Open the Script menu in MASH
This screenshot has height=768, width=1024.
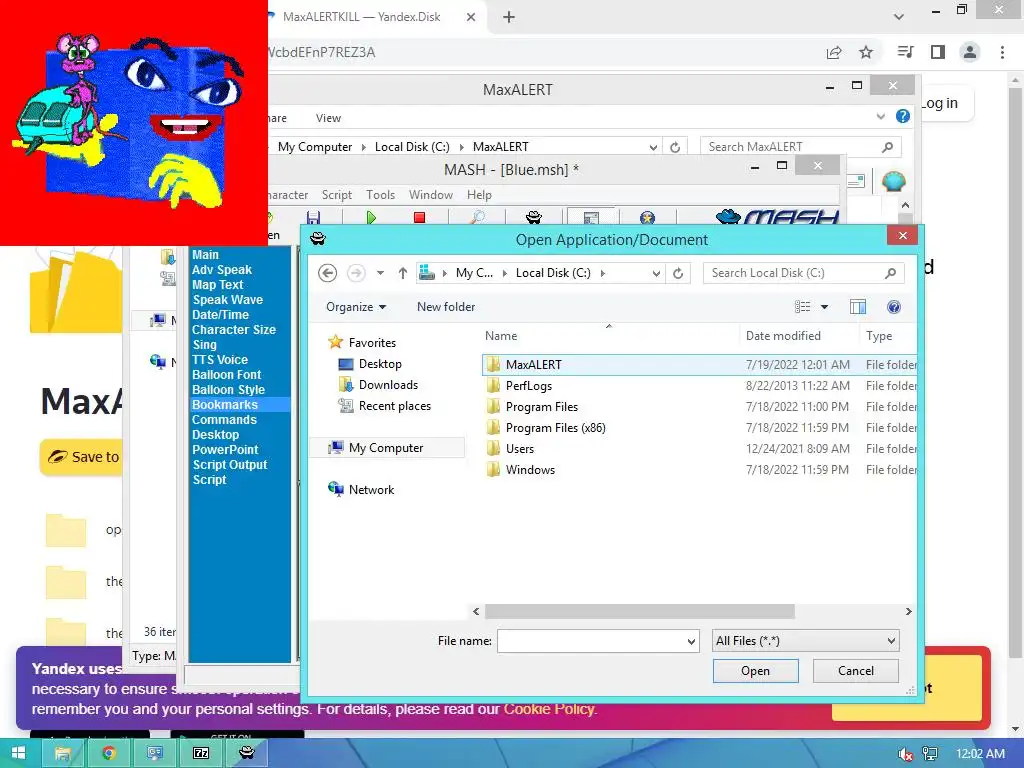(x=336, y=195)
